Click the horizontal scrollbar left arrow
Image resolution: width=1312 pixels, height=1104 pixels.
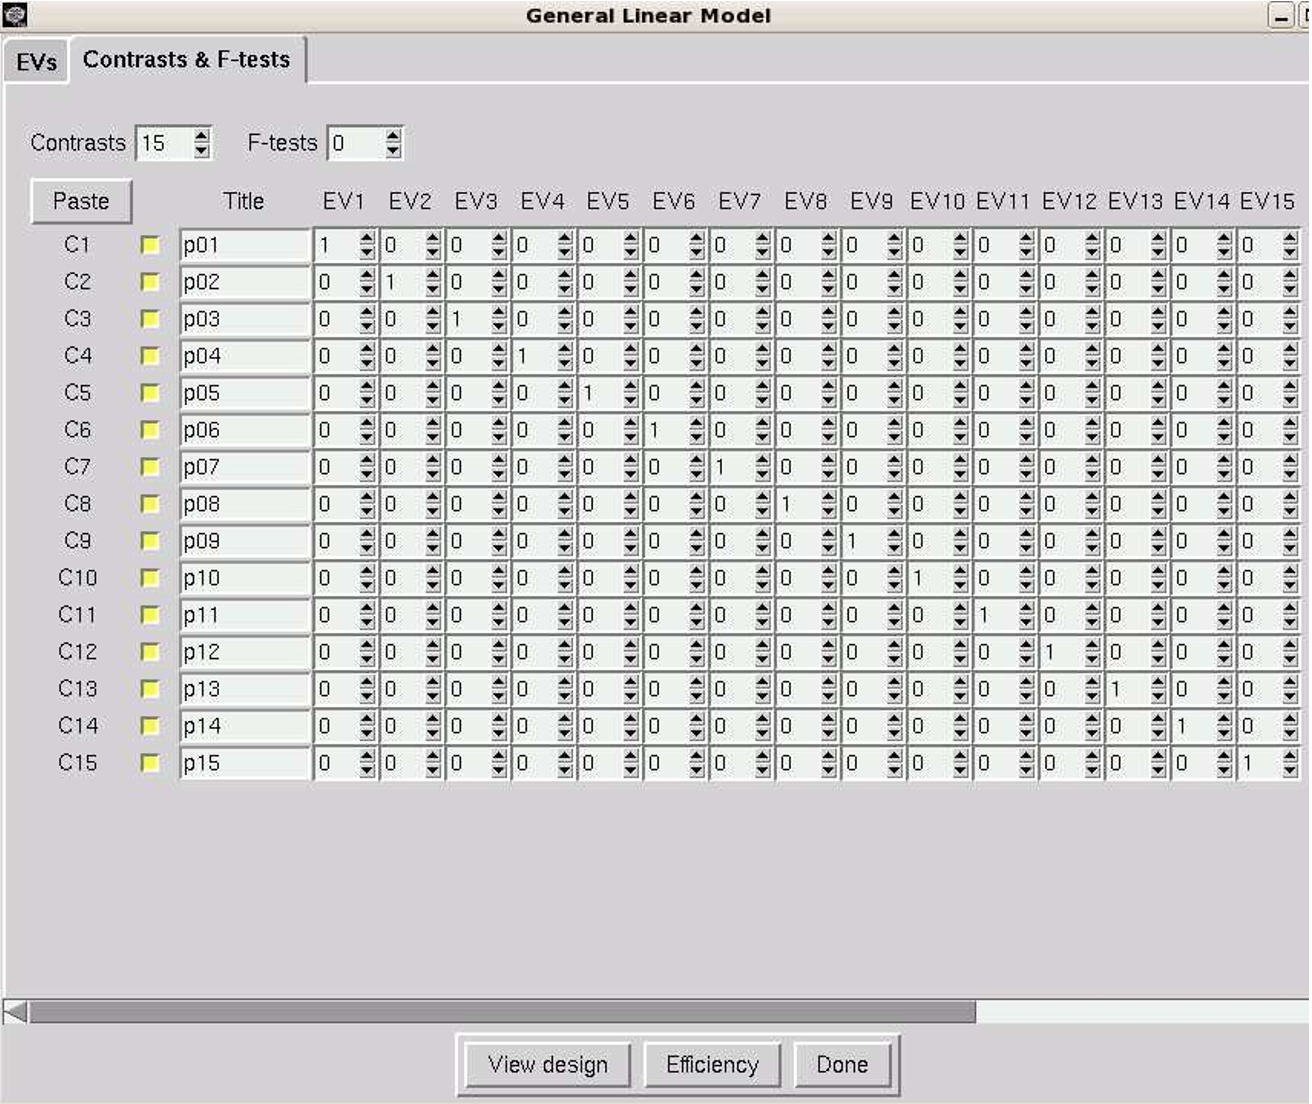pyautogui.click(x=15, y=1012)
